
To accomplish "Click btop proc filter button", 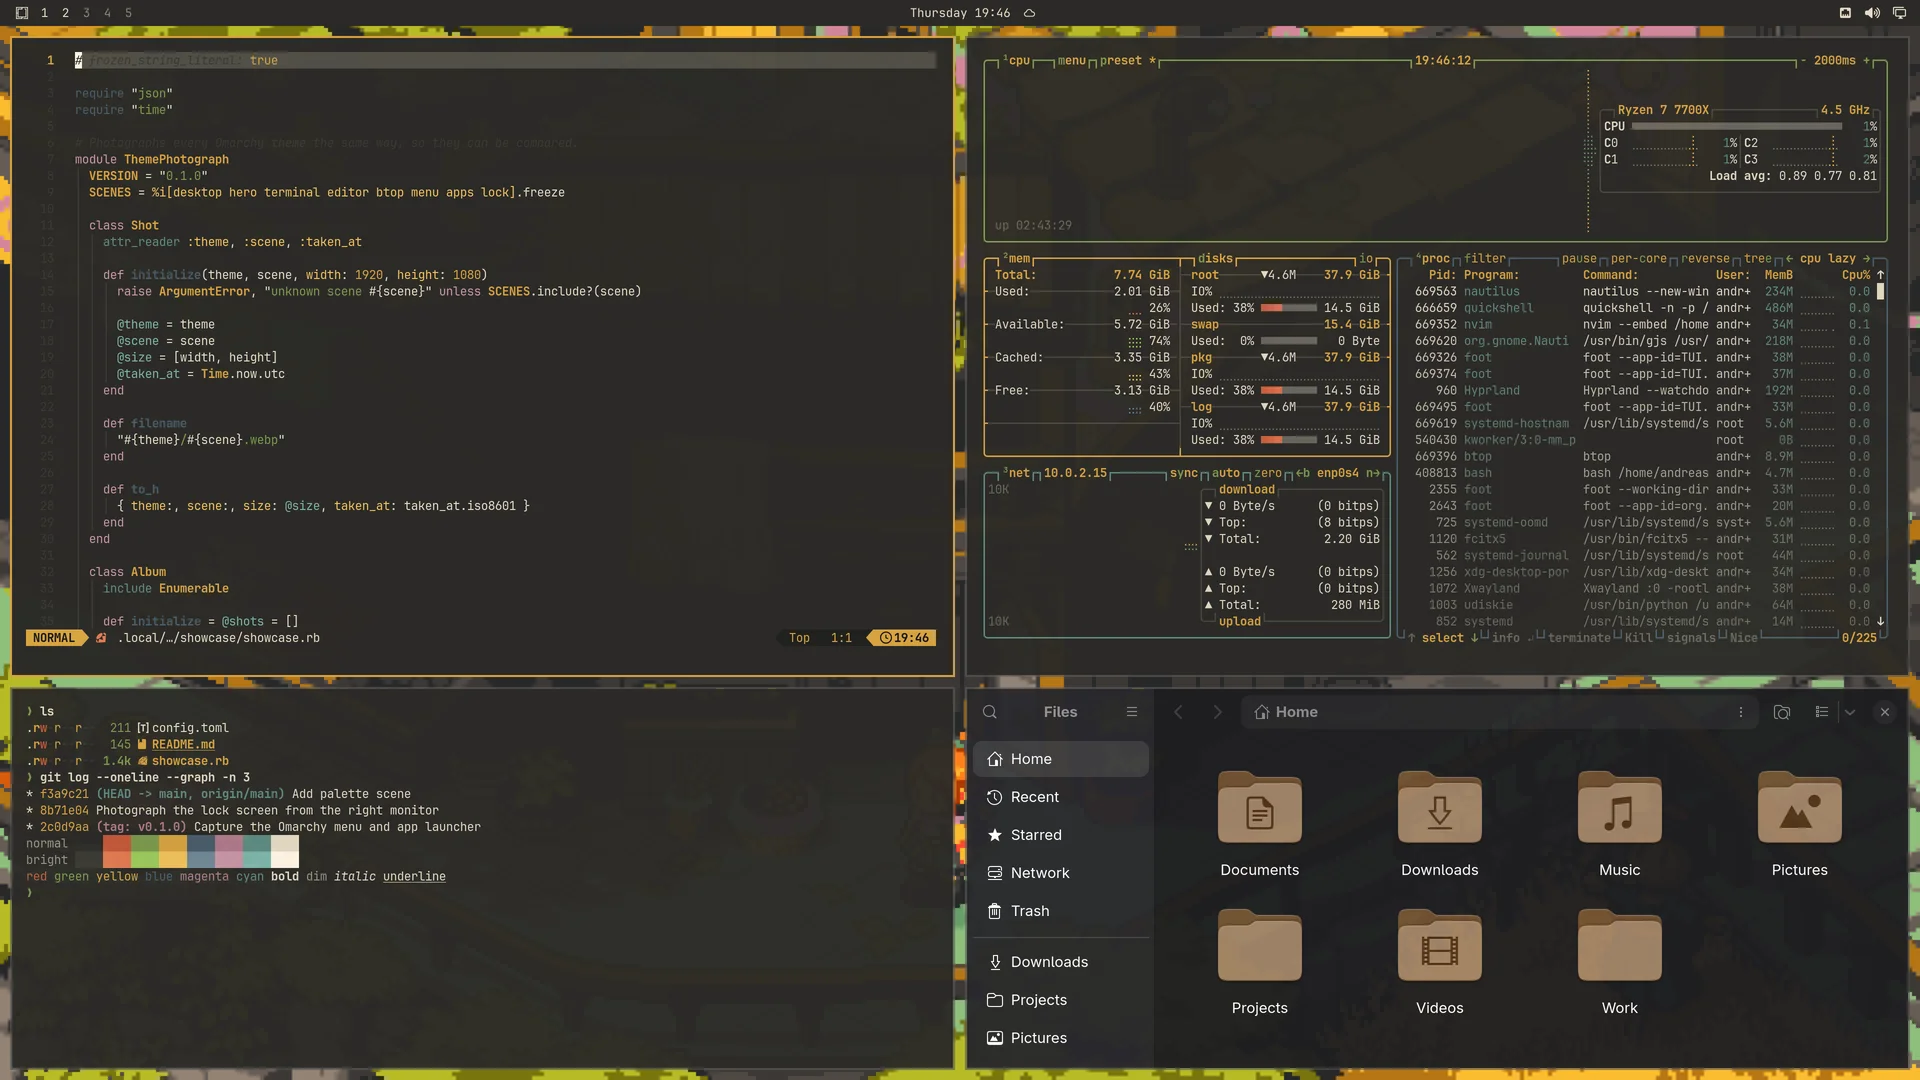I will tap(1484, 258).
